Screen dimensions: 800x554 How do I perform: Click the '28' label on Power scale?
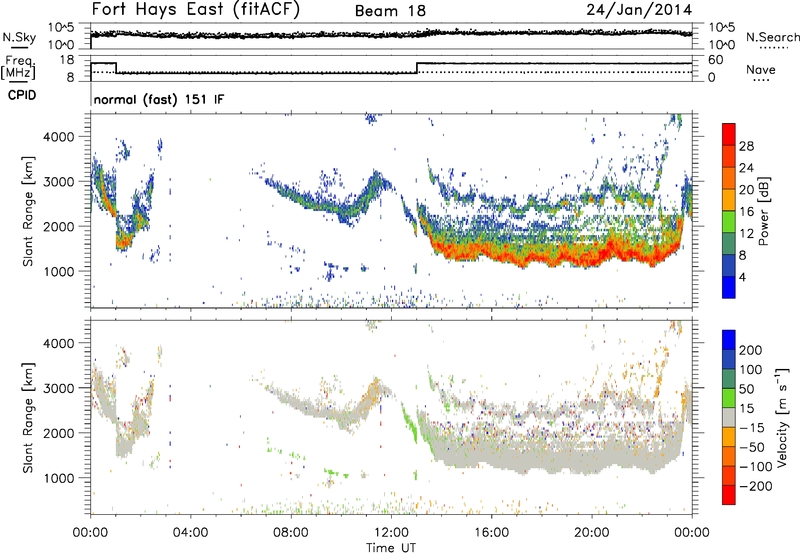tap(746, 146)
